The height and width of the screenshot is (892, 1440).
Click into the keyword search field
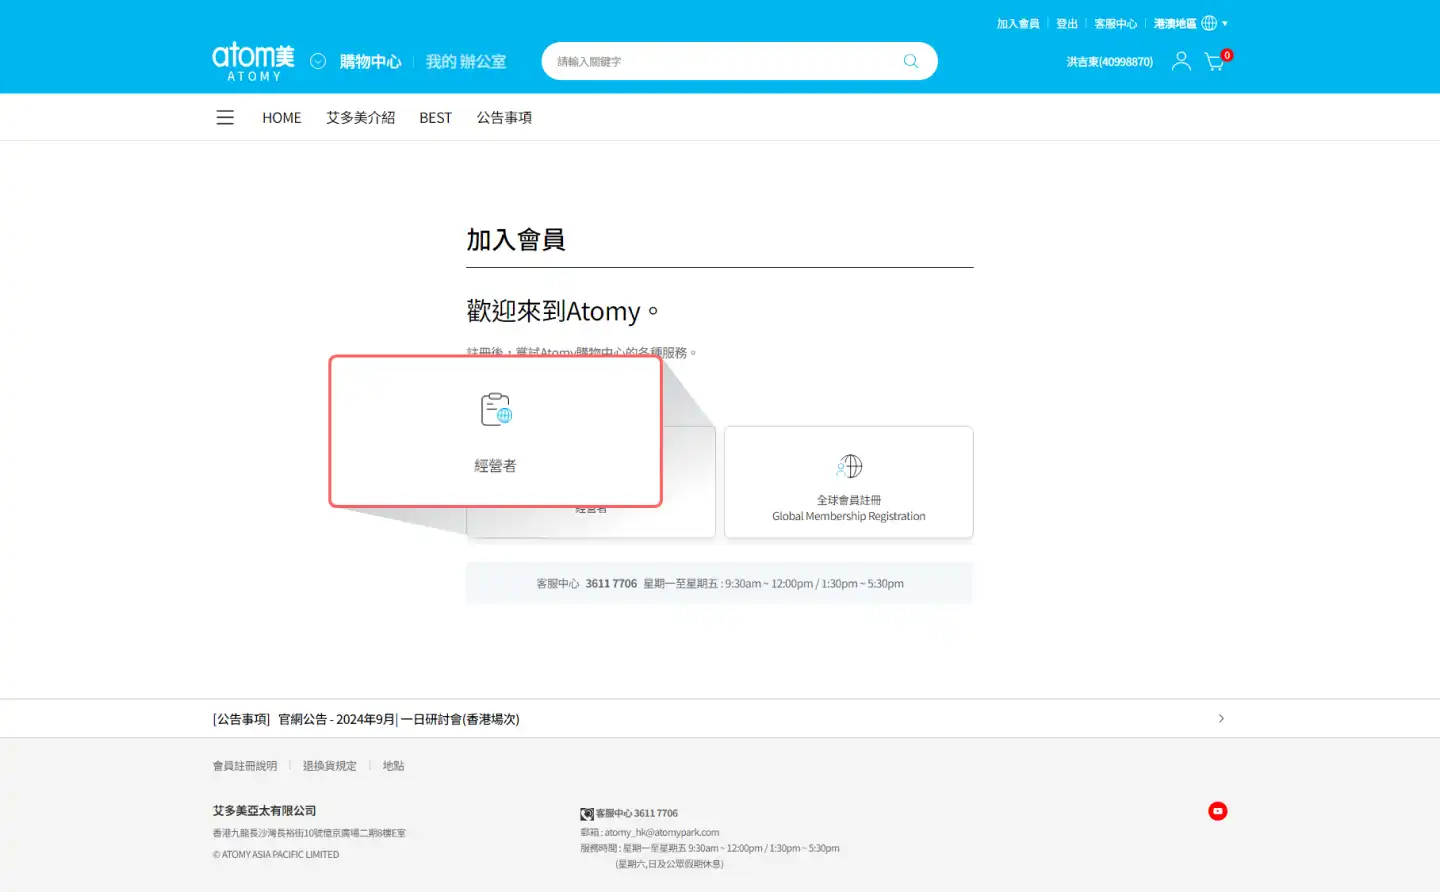coord(720,61)
